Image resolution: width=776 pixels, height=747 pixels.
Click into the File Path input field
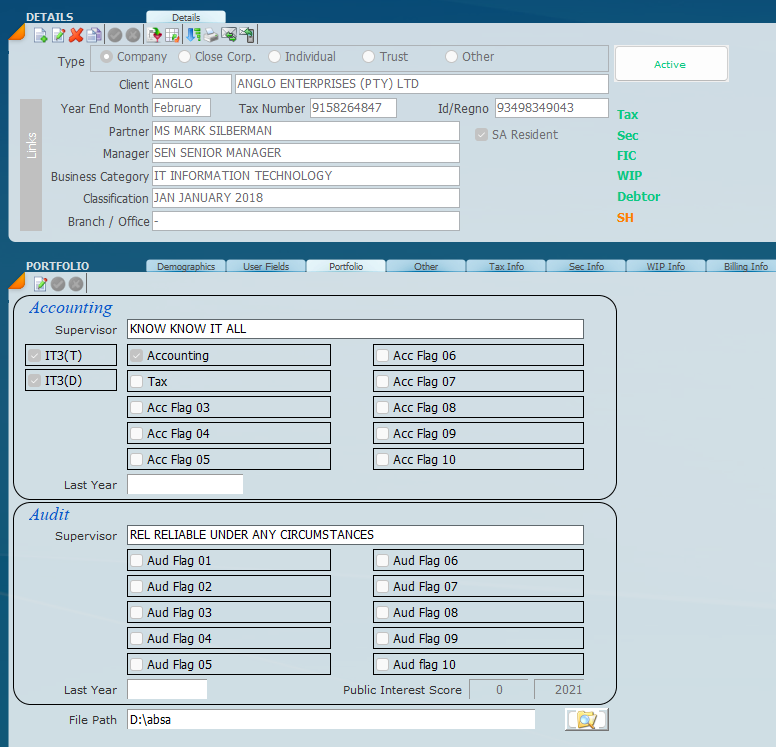click(x=331, y=719)
